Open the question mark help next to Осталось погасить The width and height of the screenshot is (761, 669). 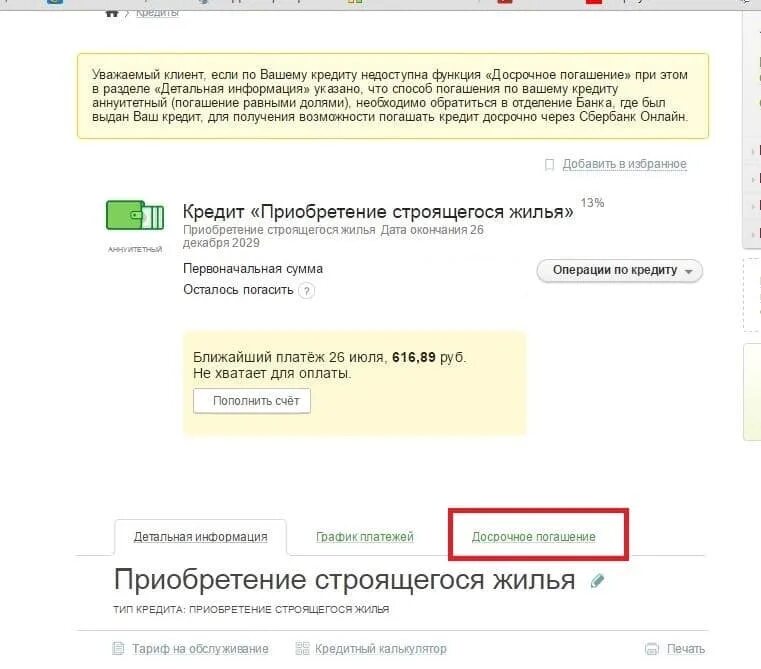pos(306,291)
